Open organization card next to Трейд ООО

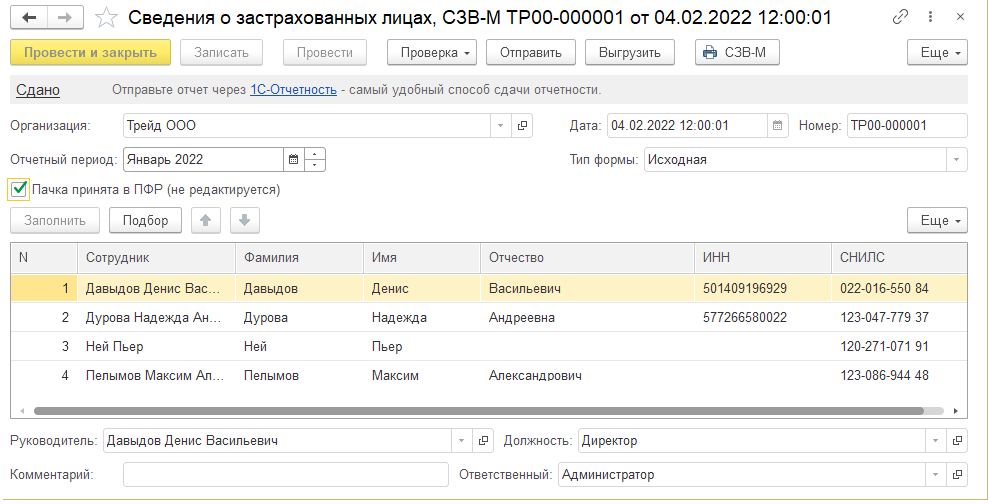522,126
